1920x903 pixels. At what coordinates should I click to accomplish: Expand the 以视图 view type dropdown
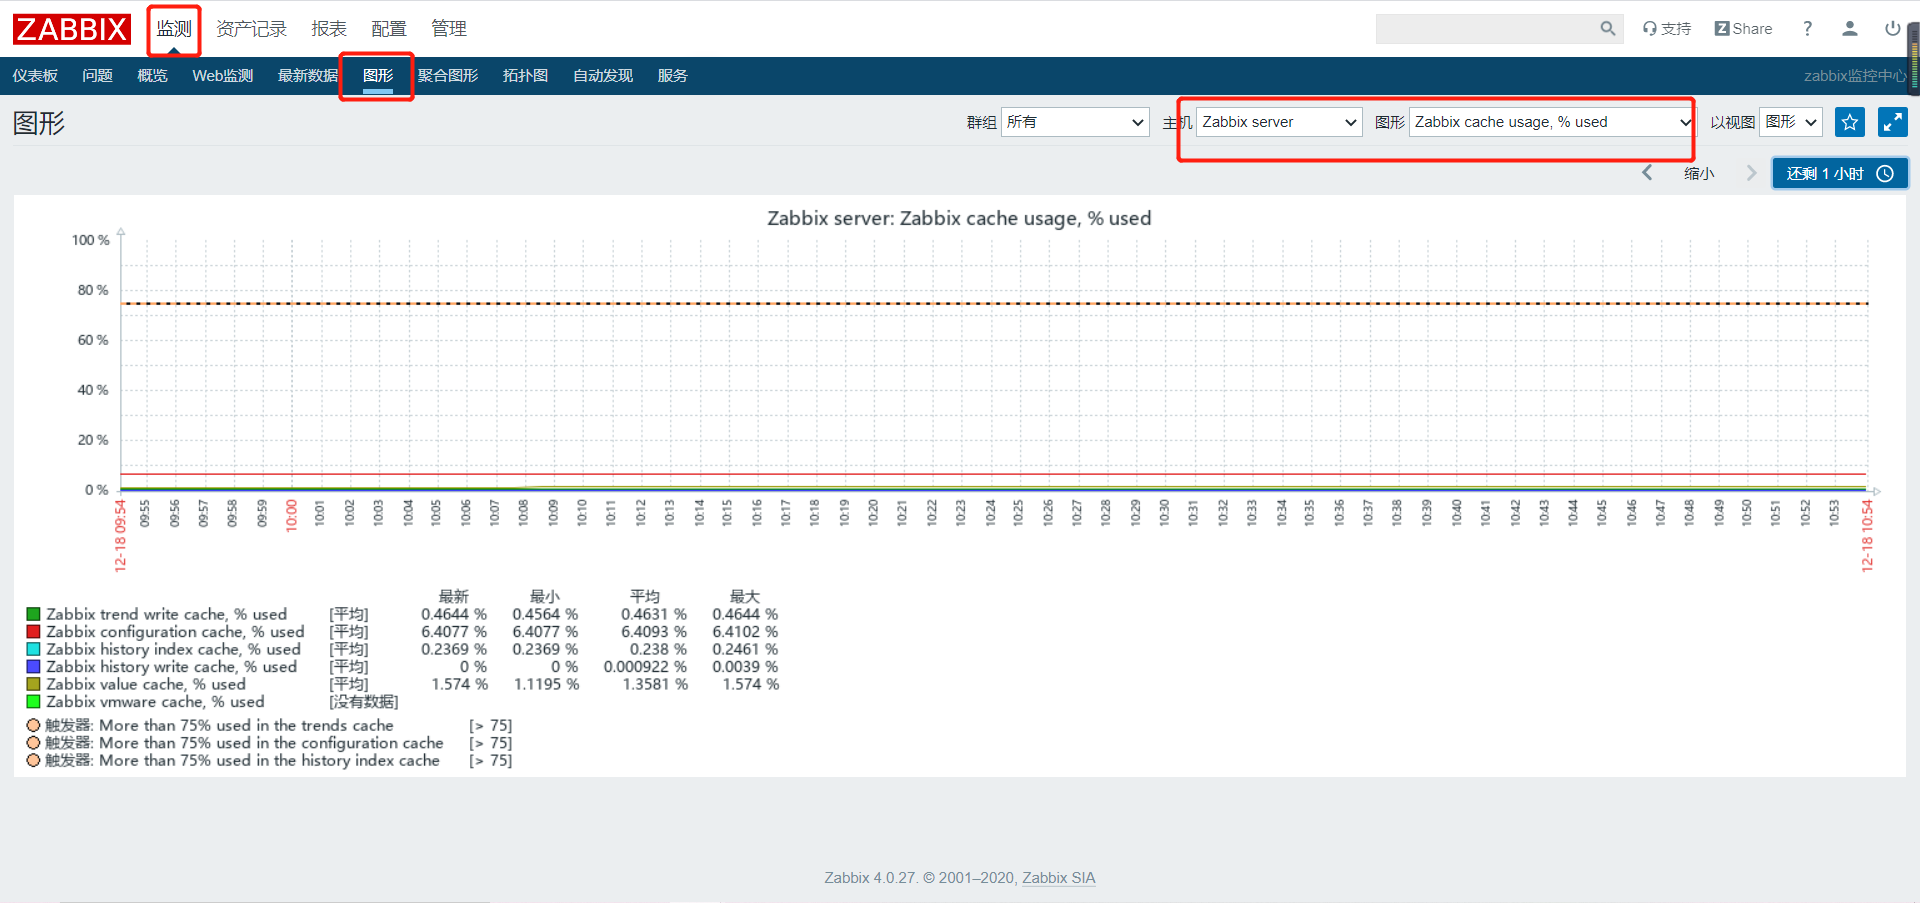click(x=1791, y=122)
